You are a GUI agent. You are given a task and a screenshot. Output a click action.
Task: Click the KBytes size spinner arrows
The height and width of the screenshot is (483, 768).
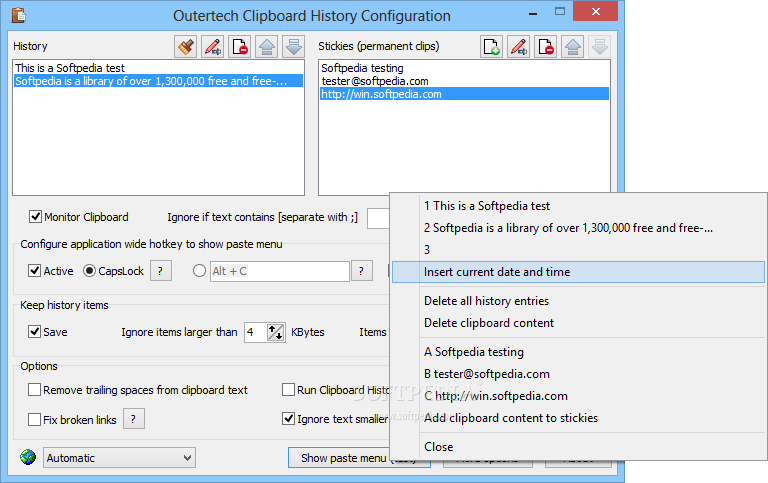click(275, 332)
